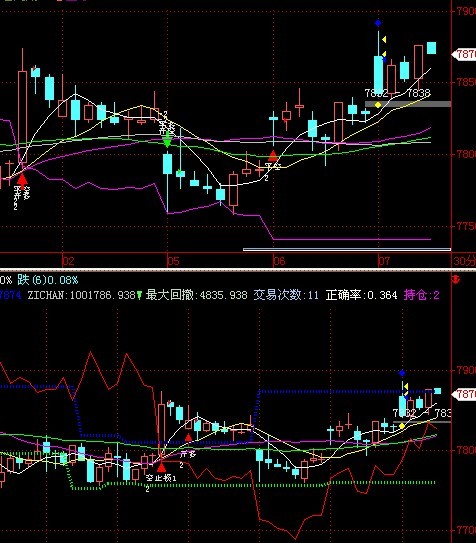
Task: Click the yellow diamond on the upper chart's gray bar
Action: click(378, 105)
